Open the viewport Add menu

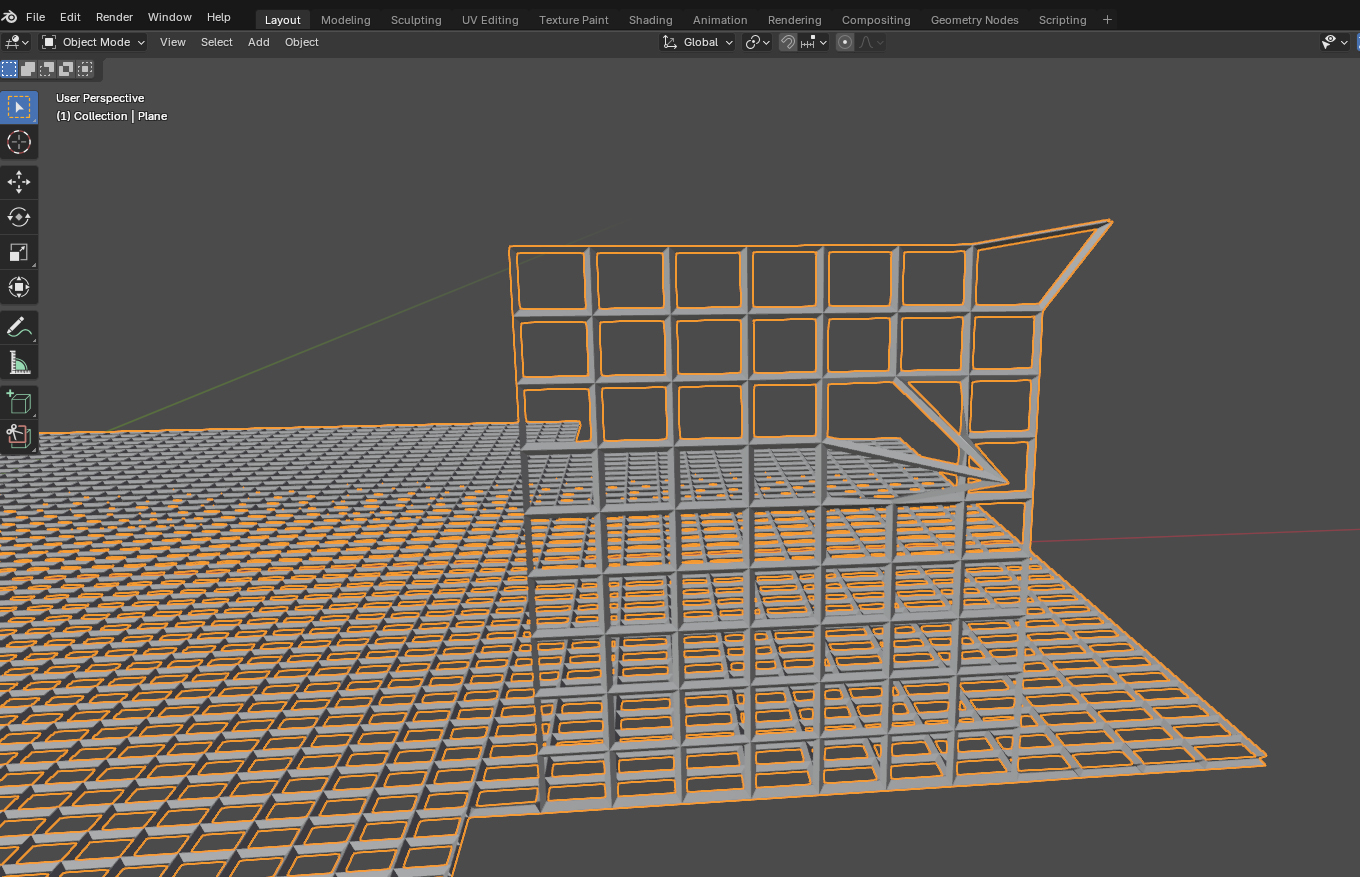(x=258, y=42)
